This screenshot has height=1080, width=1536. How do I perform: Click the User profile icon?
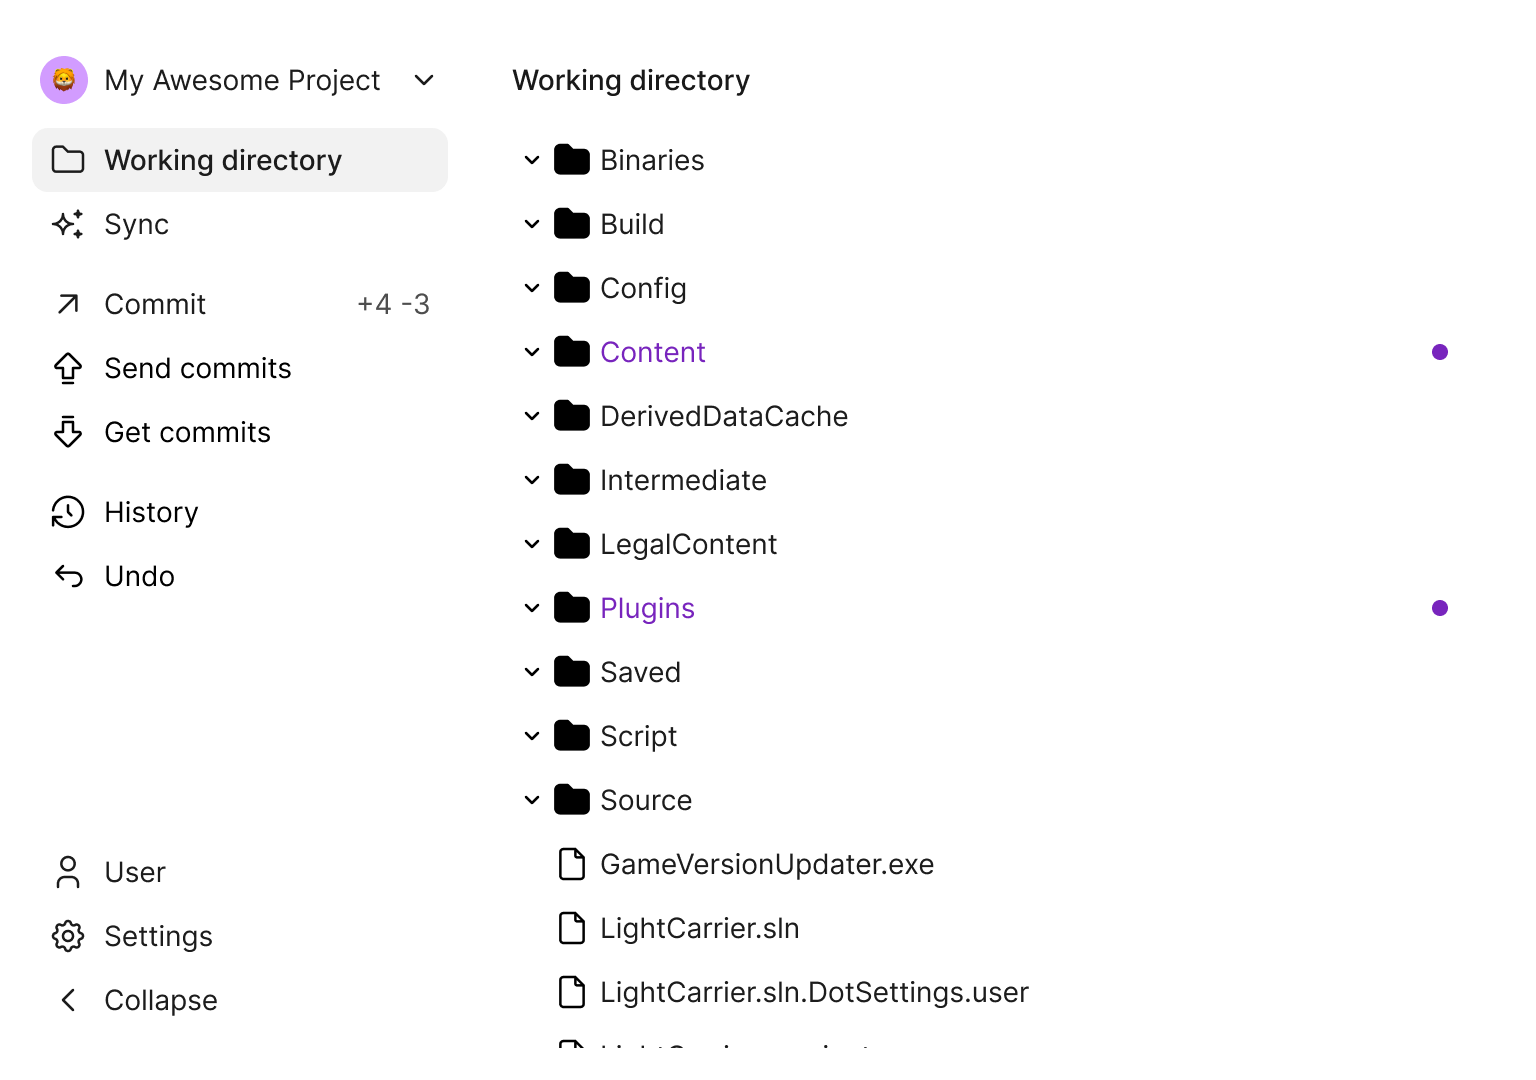click(x=68, y=872)
